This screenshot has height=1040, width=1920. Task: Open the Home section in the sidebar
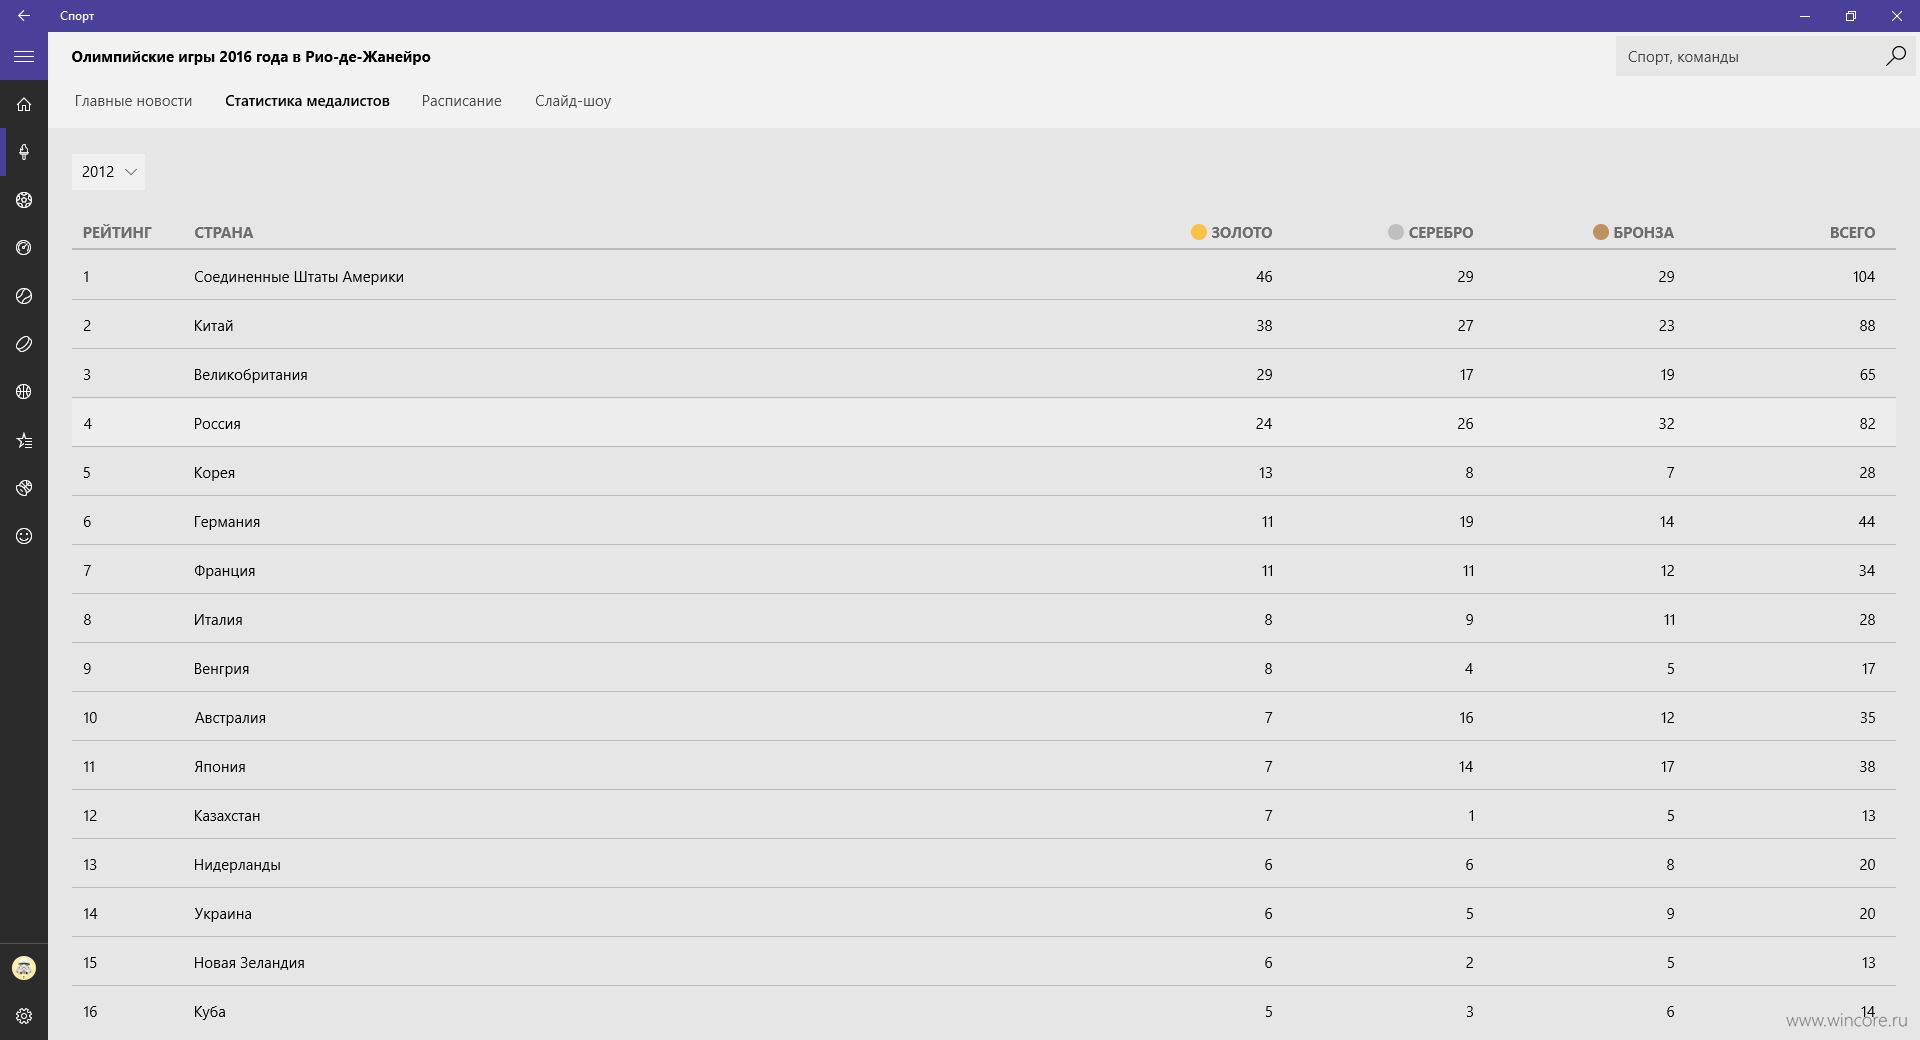point(24,104)
